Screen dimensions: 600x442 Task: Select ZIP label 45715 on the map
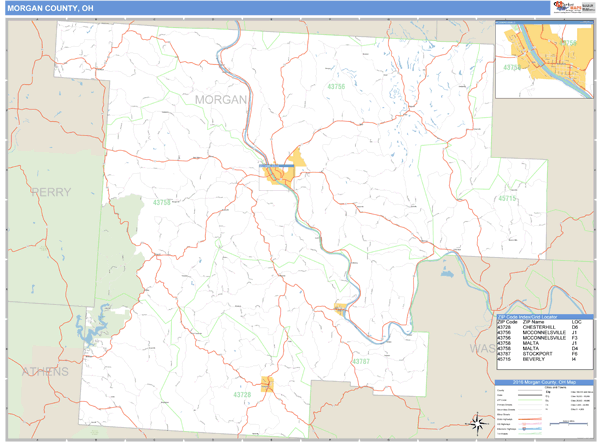508,199
